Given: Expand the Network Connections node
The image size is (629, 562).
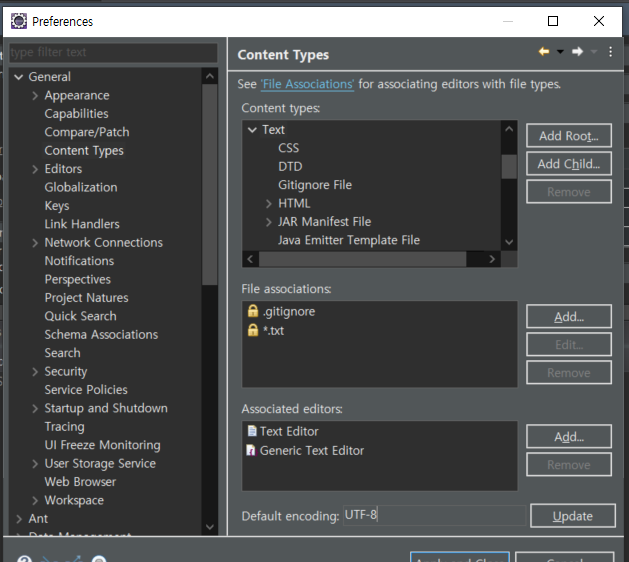Looking at the screenshot, I should 35,243.
